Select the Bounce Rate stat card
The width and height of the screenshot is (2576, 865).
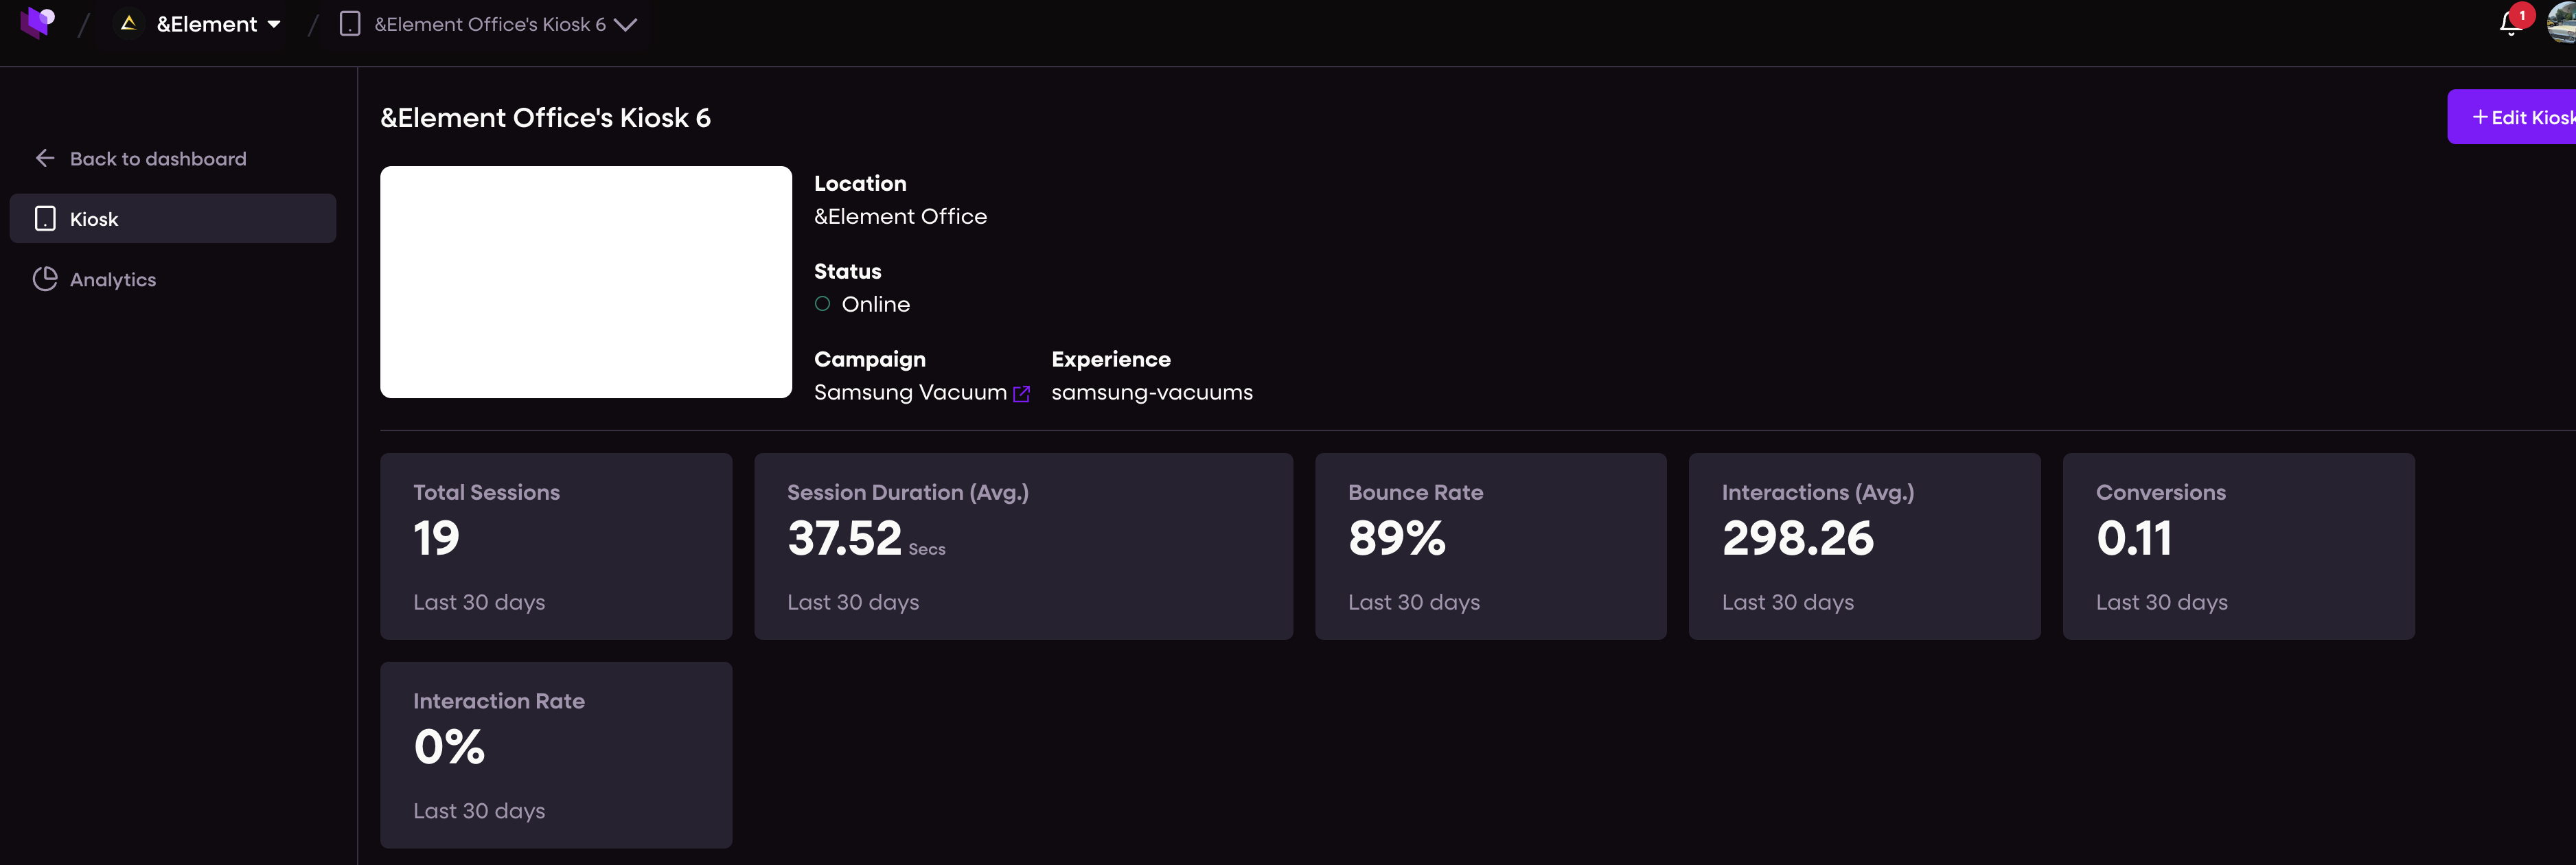click(x=1490, y=546)
